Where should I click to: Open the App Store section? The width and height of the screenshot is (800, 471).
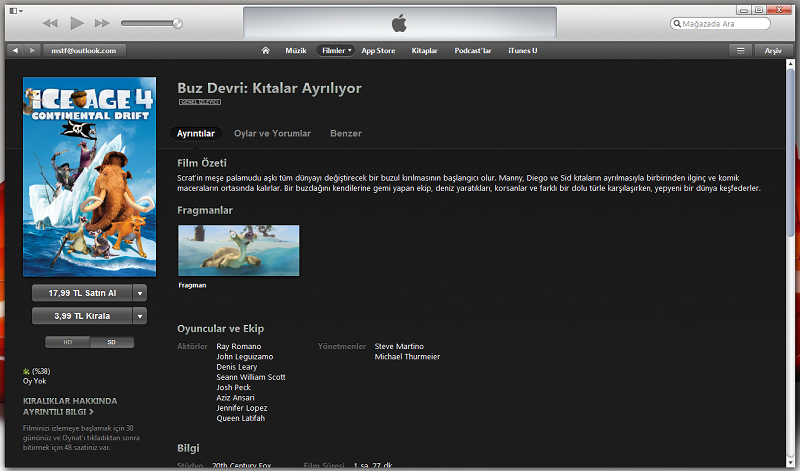coord(378,51)
